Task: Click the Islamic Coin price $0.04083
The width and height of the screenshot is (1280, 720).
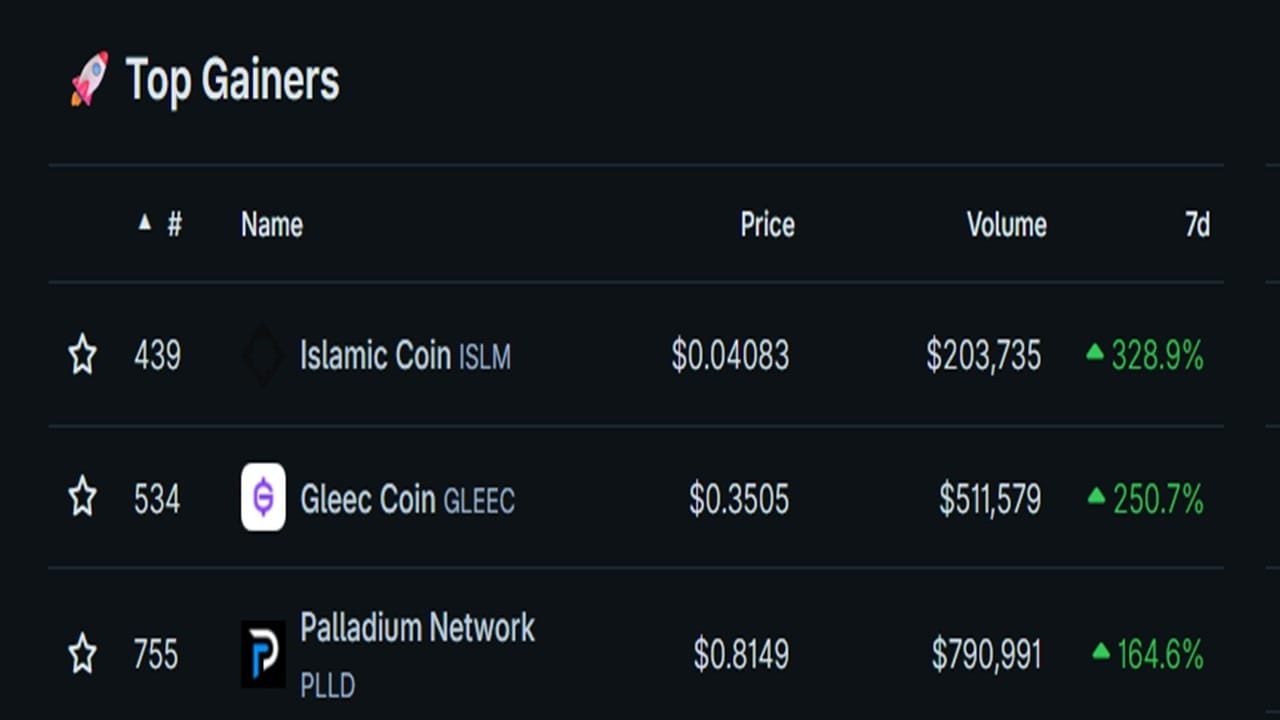Action: coord(730,356)
